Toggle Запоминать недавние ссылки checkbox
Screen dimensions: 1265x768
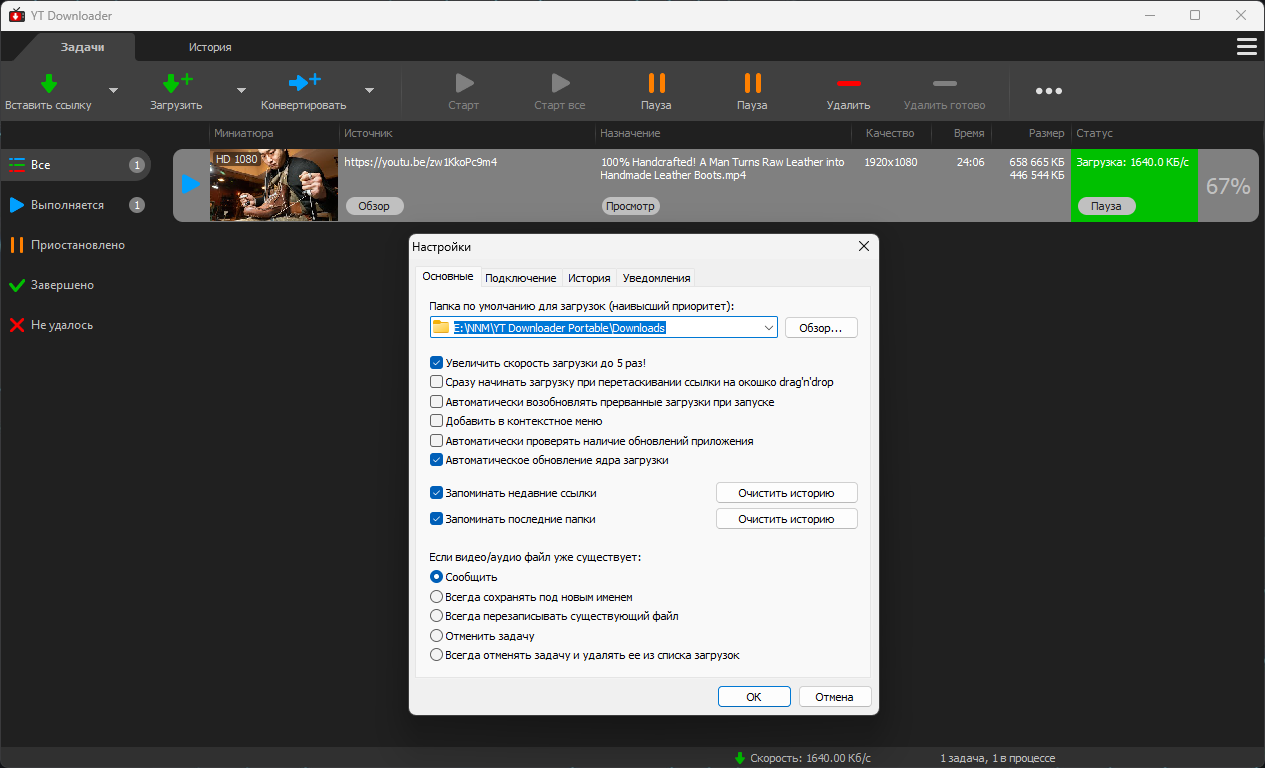(436, 493)
